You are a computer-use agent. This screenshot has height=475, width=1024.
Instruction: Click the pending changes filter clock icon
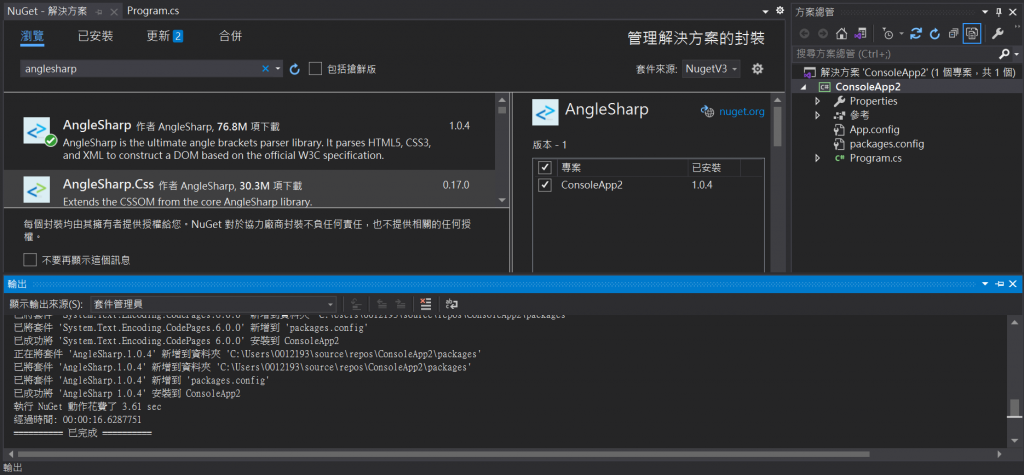[888, 33]
